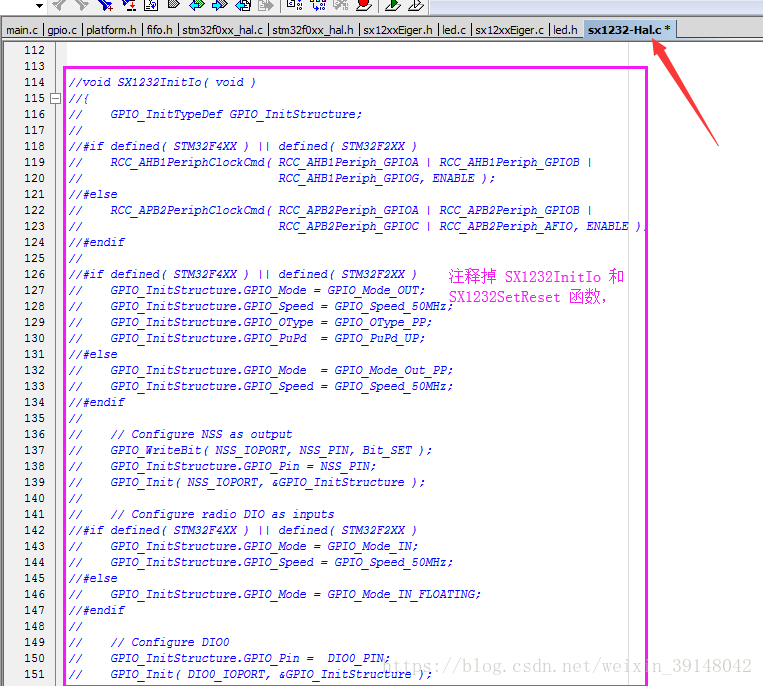The width and height of the screenshot is (763, 686).
Task: Open the fifo.h tab
Action: point(160,30)
